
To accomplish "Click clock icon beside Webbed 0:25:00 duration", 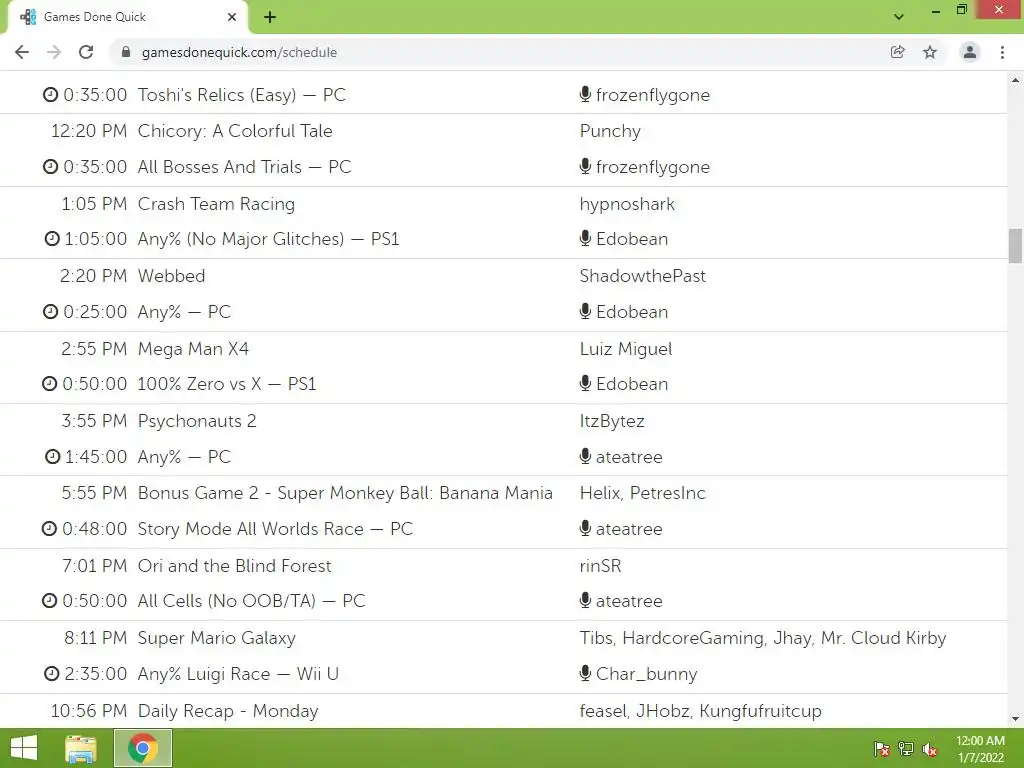I will tap(50, 312).
